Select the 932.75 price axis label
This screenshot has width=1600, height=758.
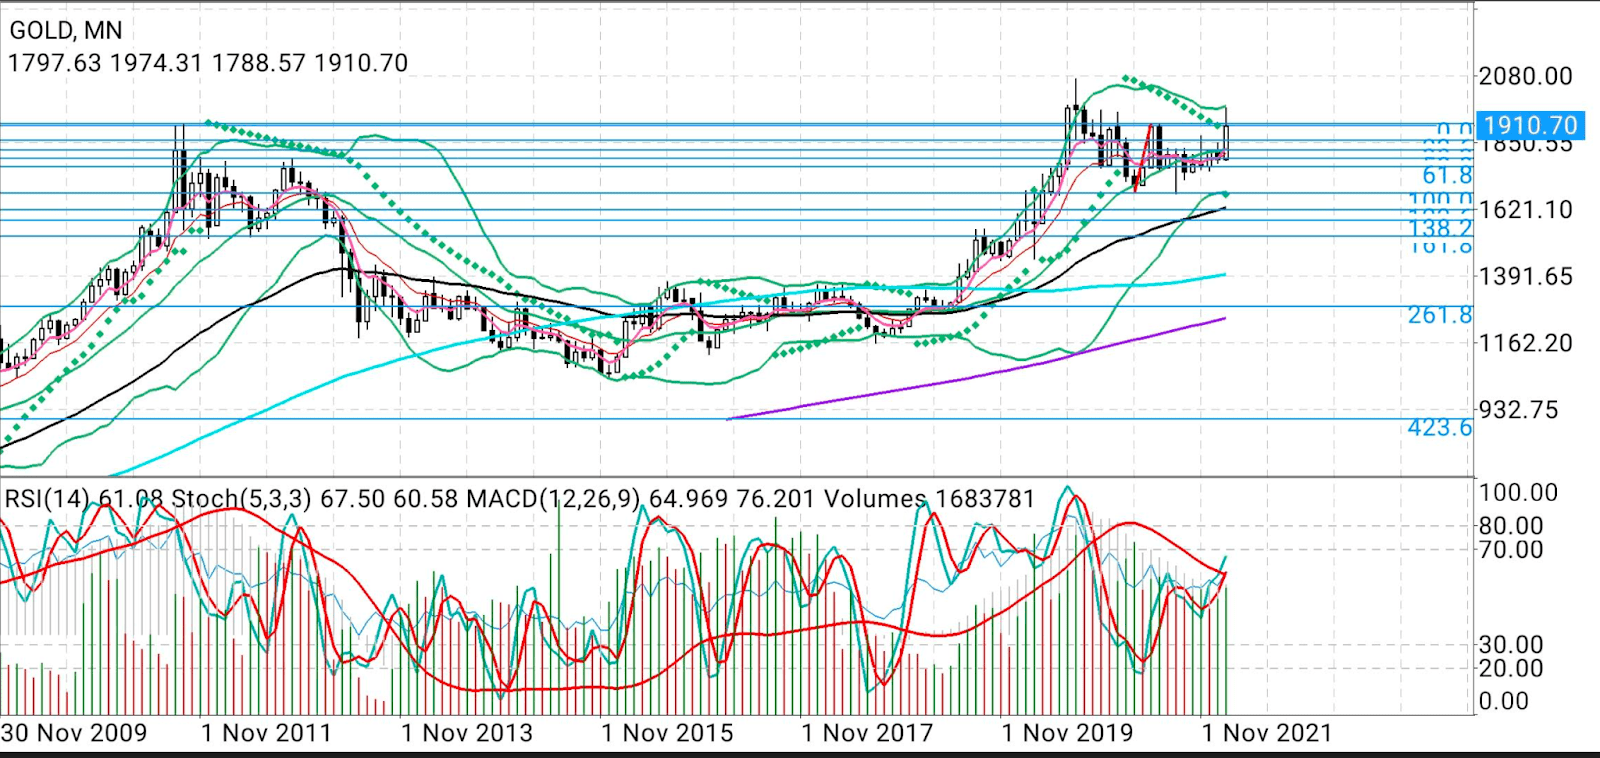[x=1519, y=410]
